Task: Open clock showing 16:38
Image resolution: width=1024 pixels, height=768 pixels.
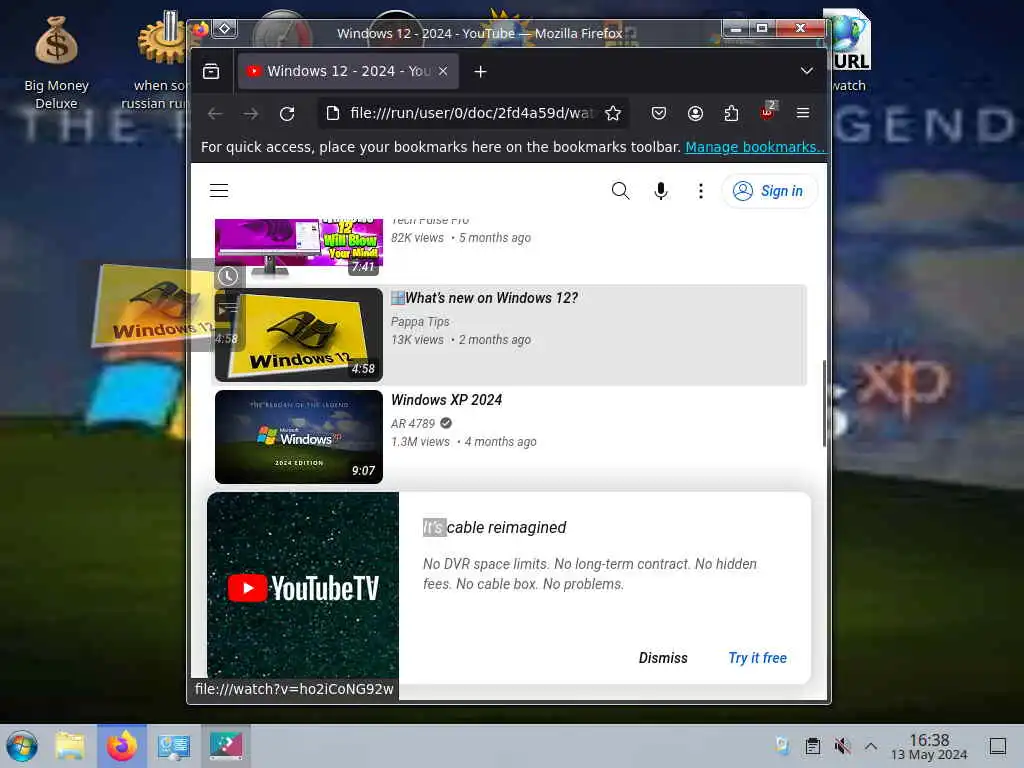Action: click(x=929, y=746)
